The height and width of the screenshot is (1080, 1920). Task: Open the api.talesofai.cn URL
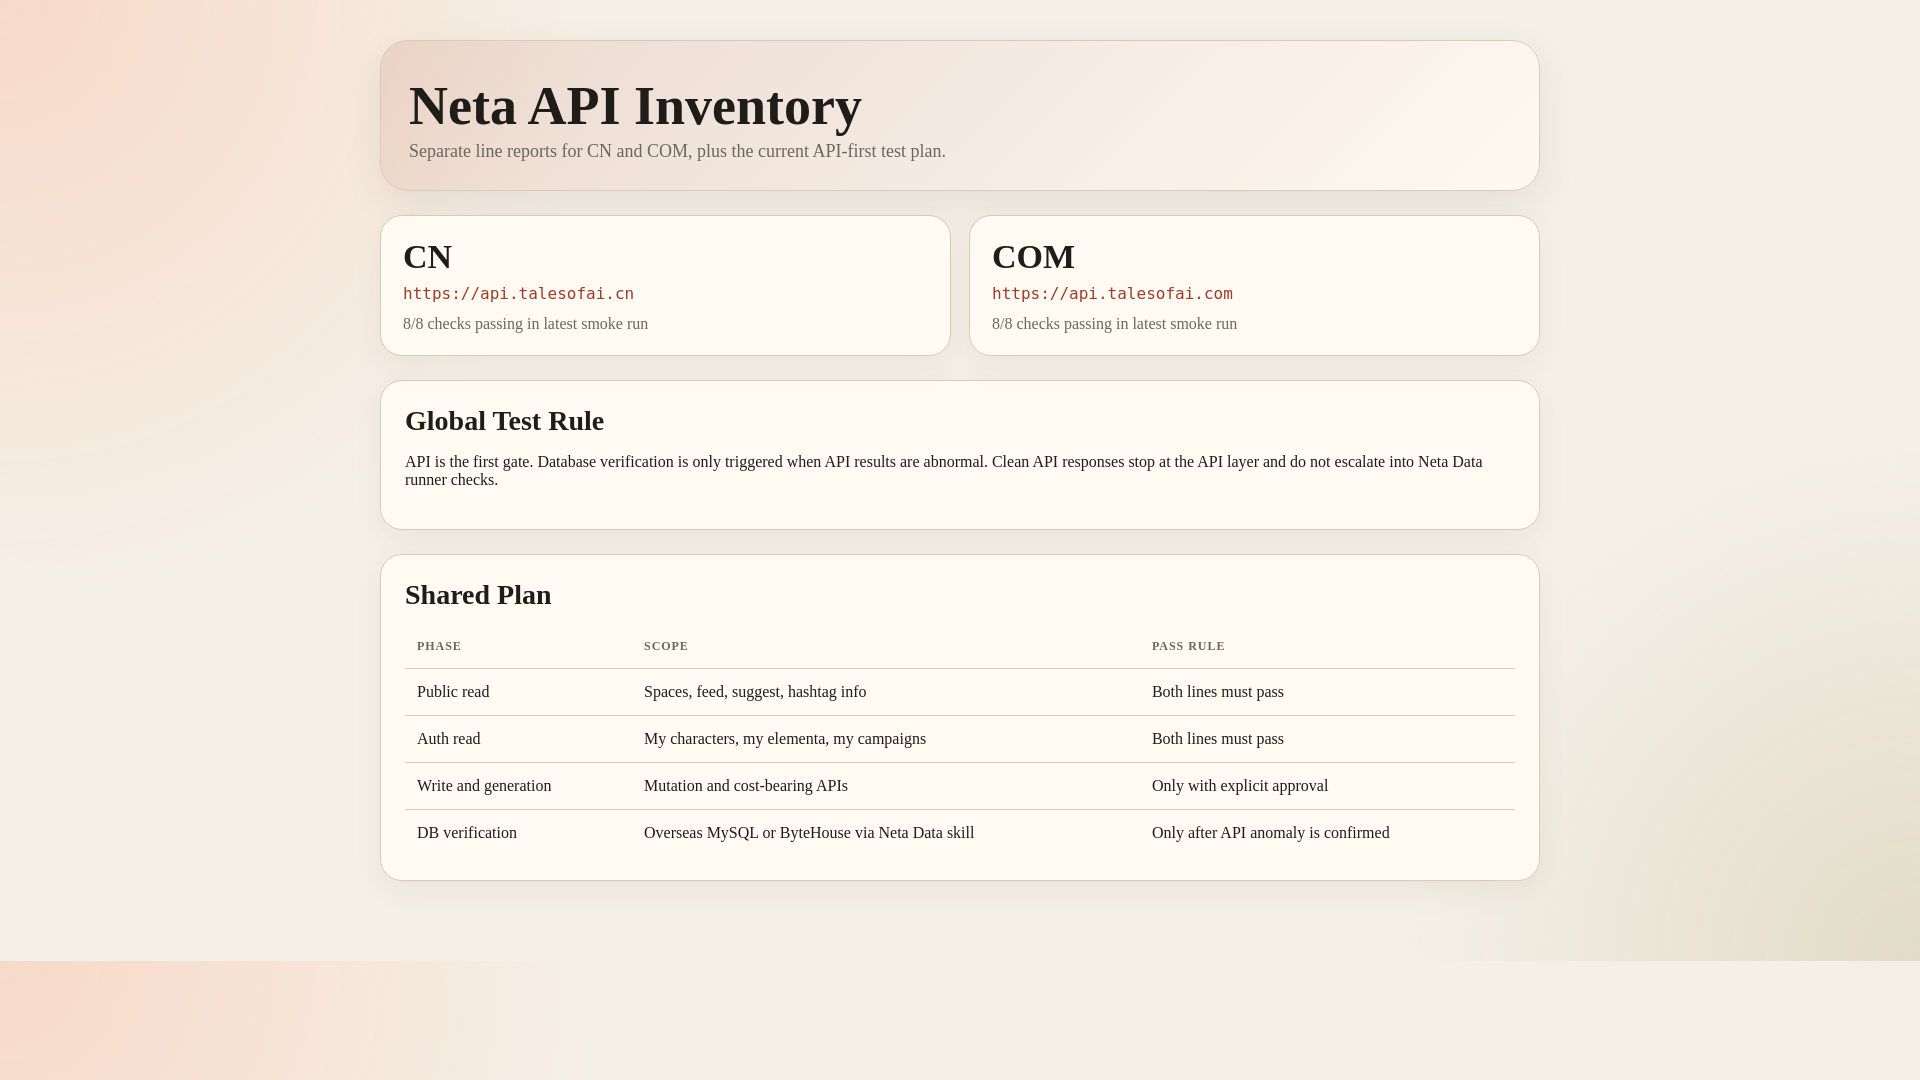(518, 294)
